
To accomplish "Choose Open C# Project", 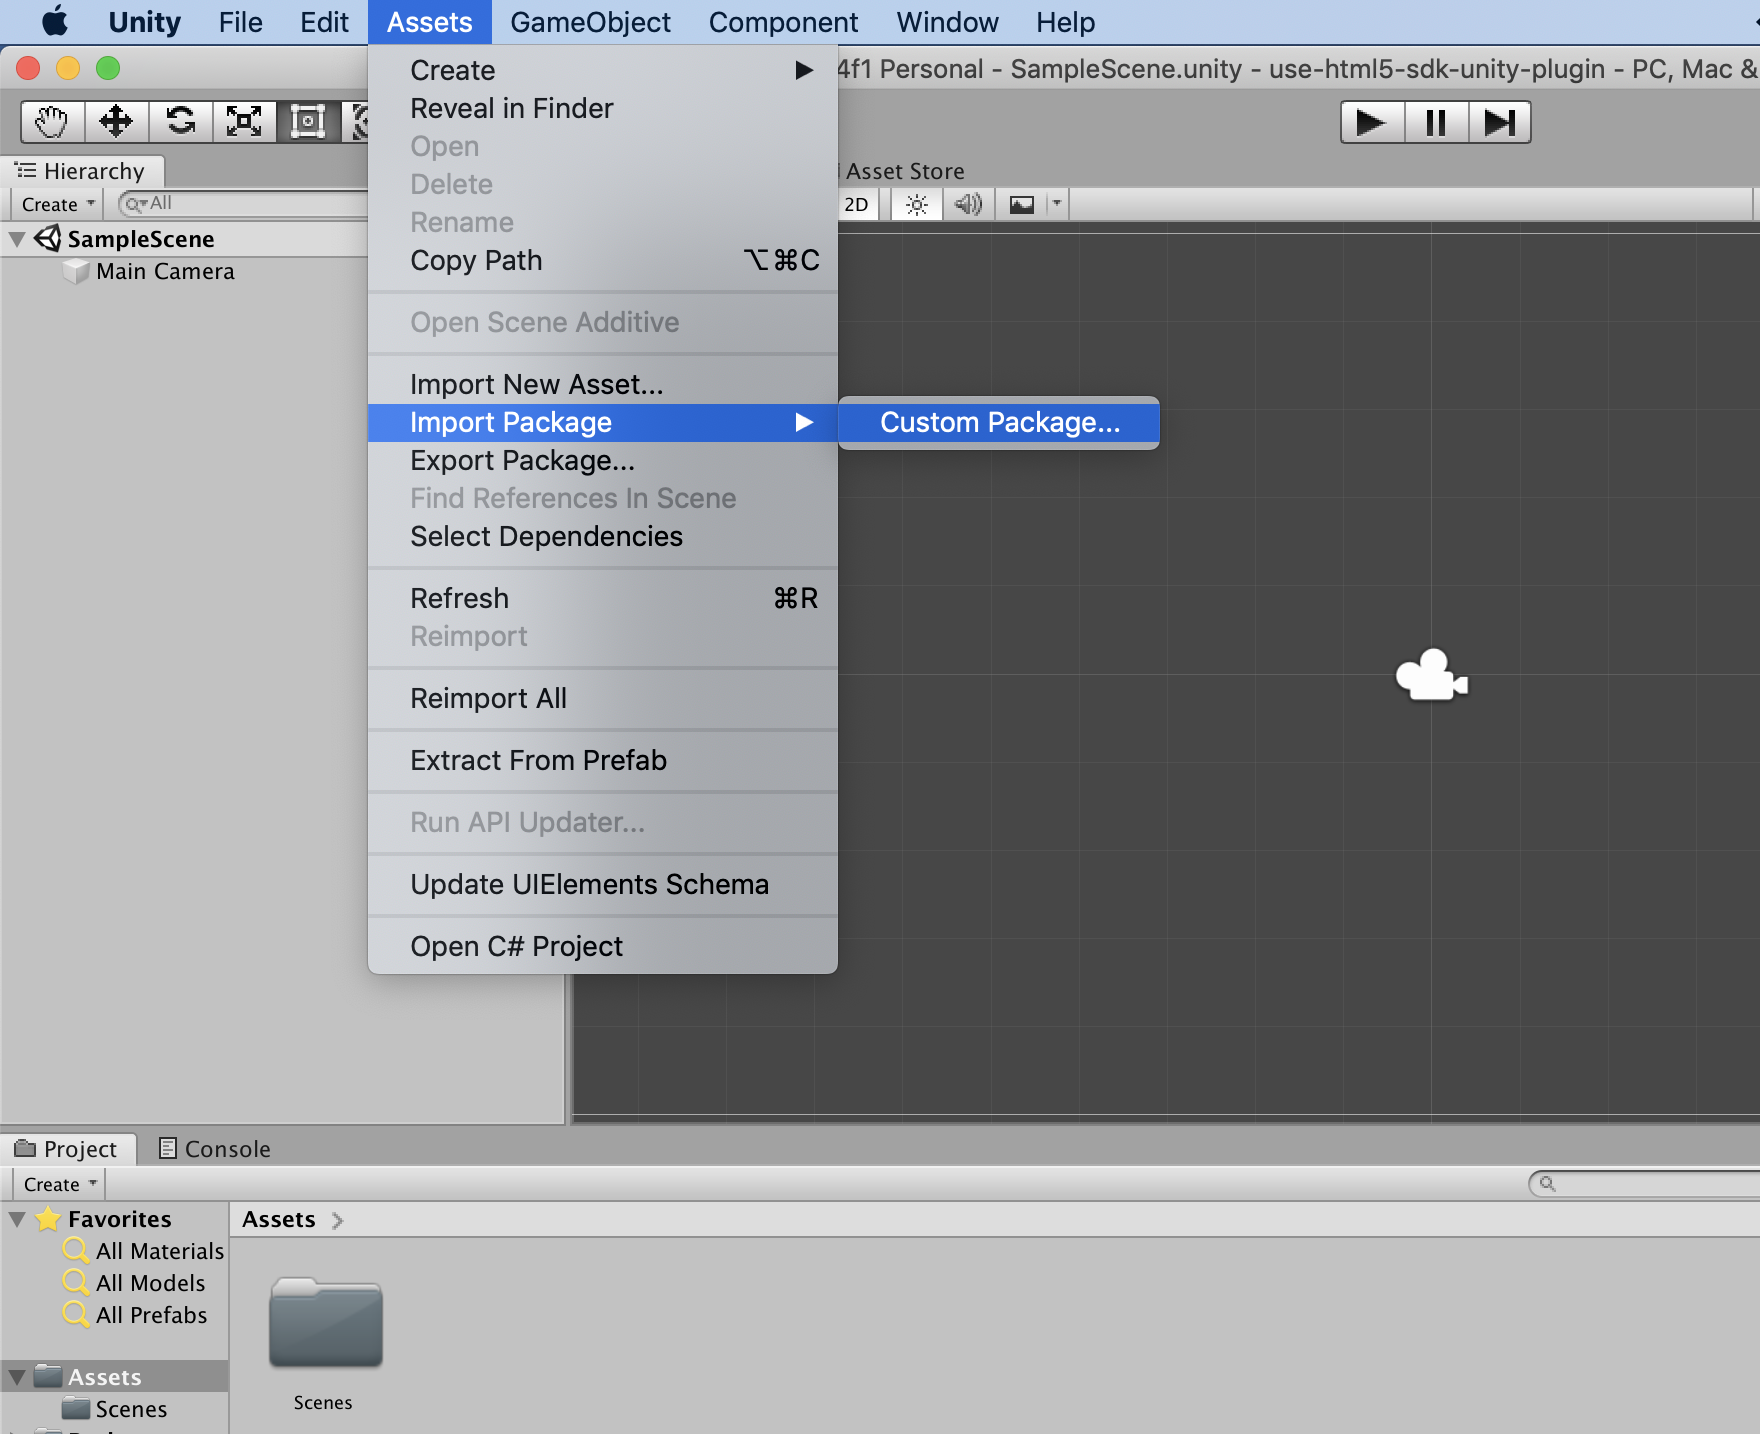I will coord(603,946).
